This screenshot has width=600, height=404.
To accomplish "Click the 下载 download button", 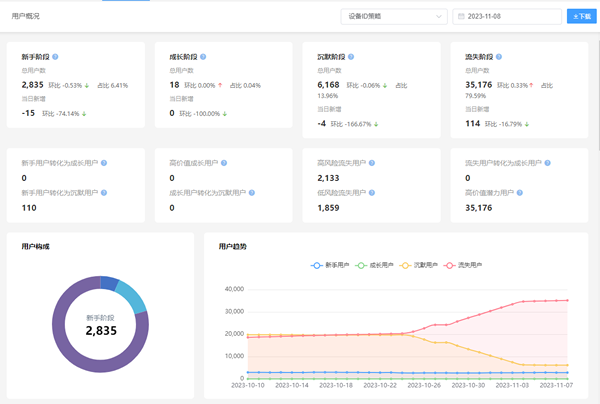I will coord(582,16).
